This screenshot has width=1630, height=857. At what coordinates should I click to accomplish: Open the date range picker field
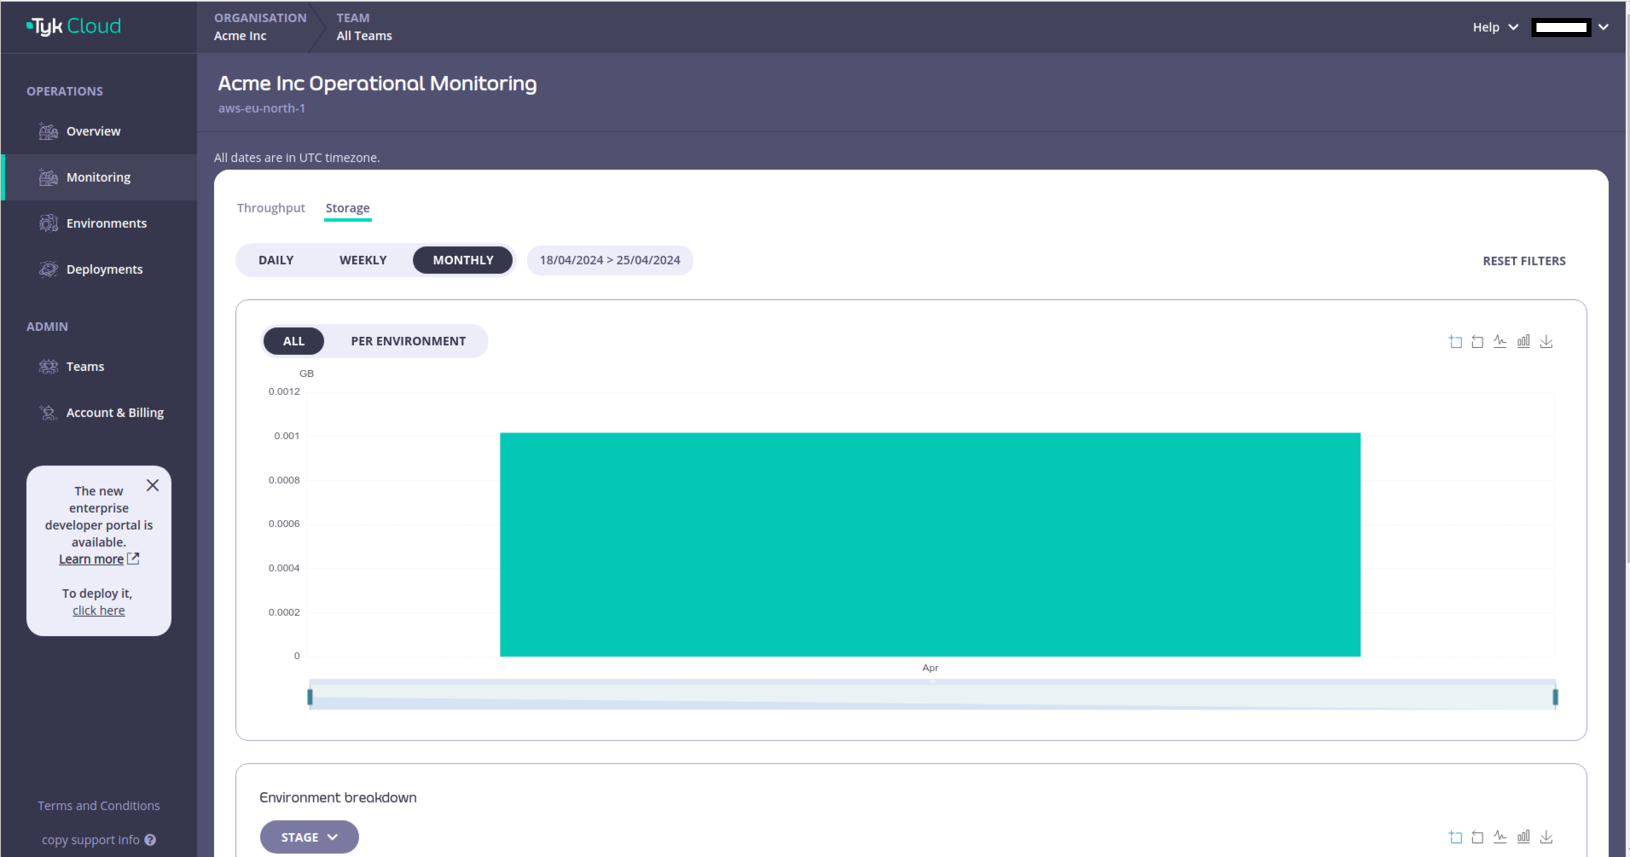pos(609,260)
